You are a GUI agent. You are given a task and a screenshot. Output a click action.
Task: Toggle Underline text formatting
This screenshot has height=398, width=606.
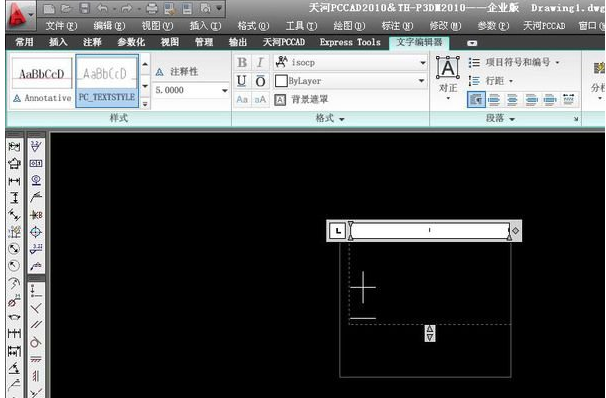tap(242, 81)
